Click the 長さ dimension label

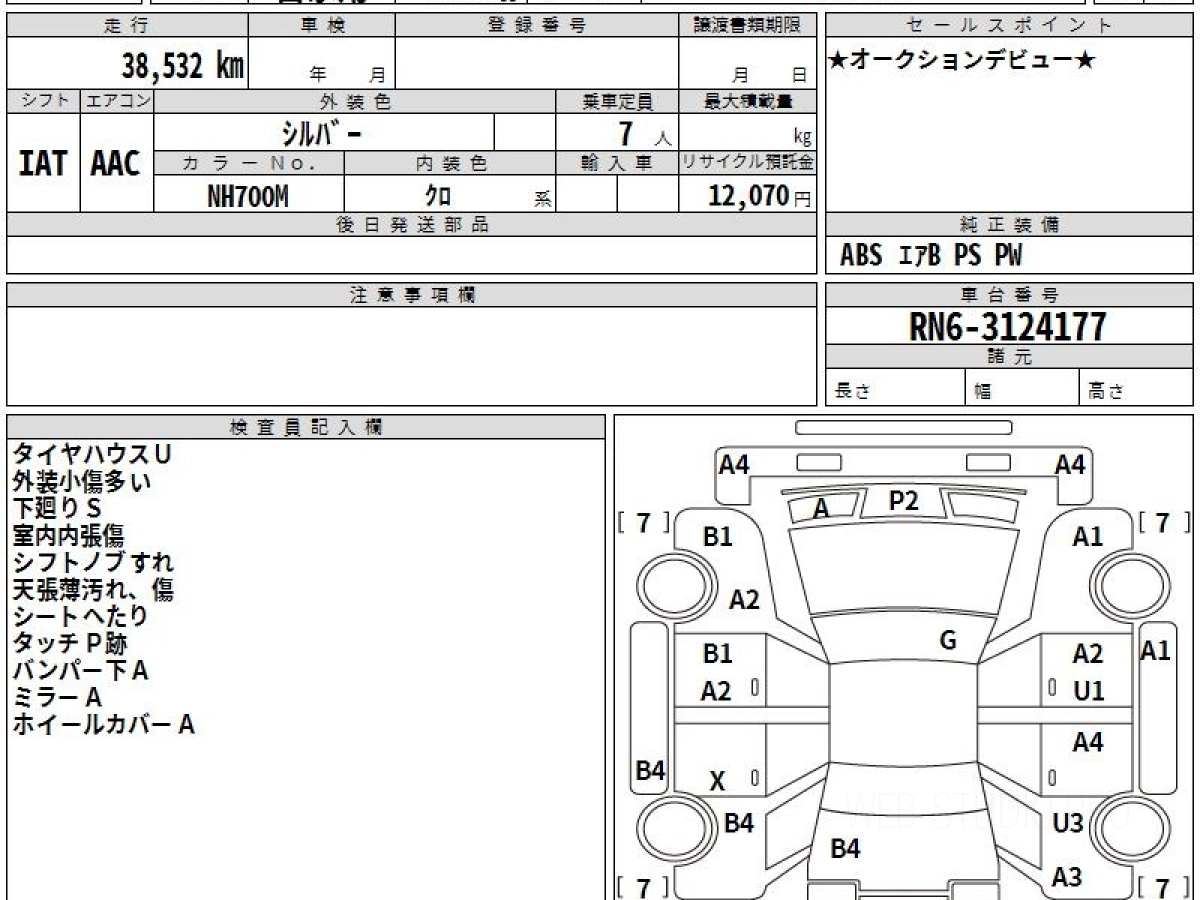click(853, 391)
